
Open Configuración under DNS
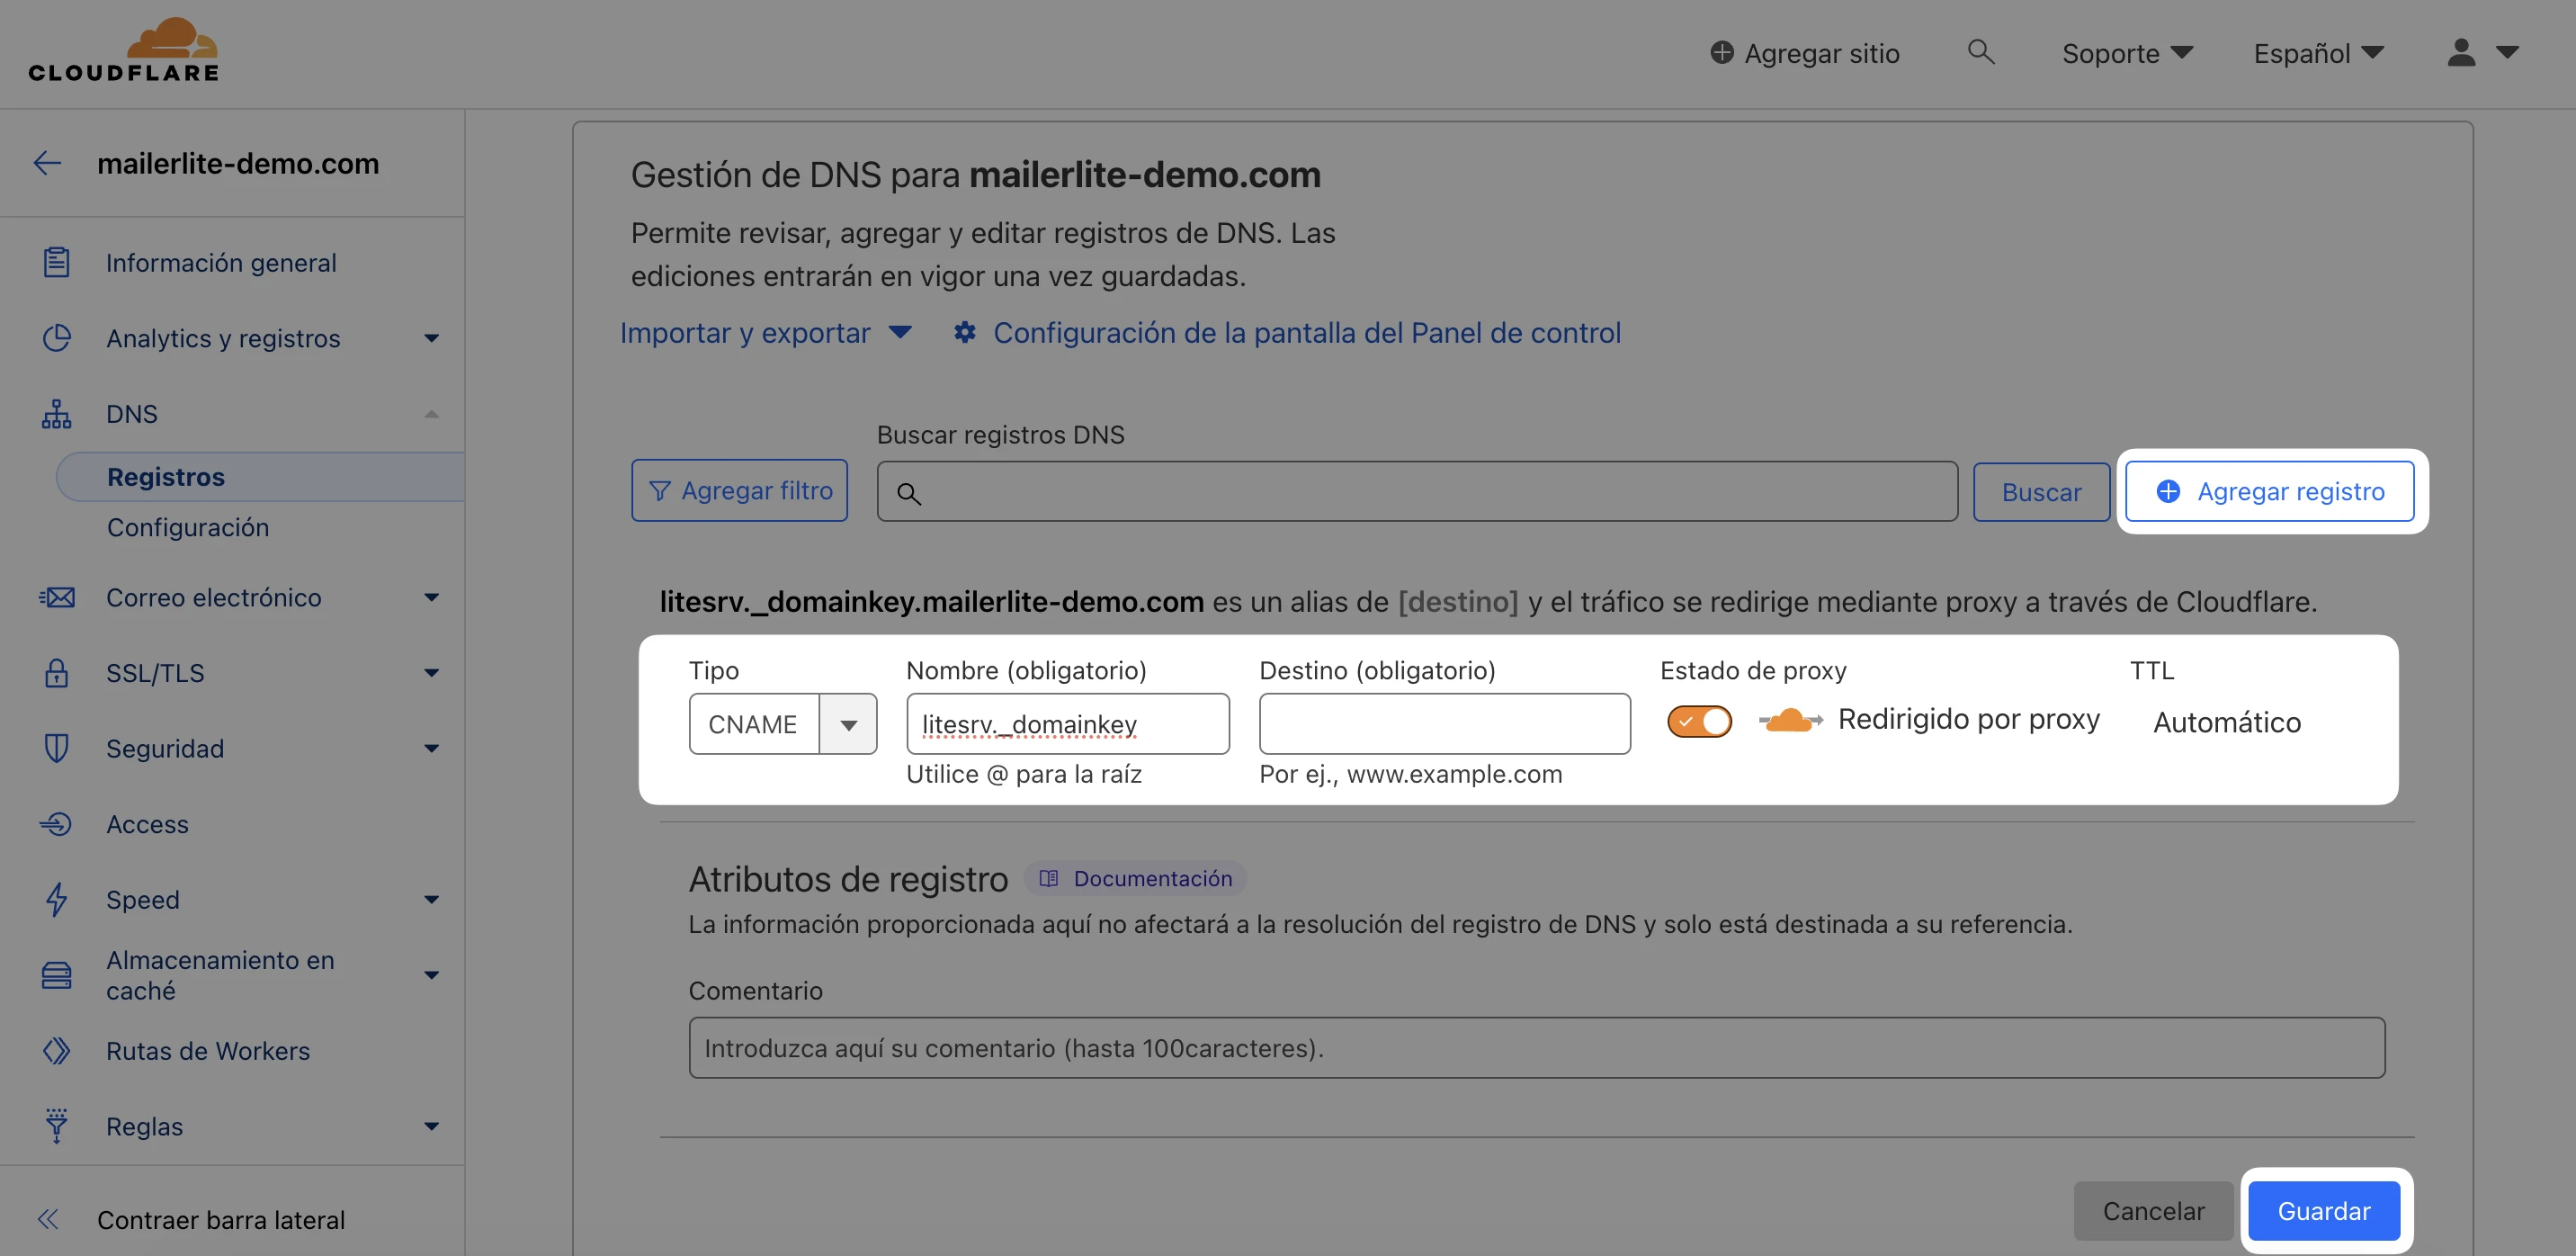coord(188,527)
